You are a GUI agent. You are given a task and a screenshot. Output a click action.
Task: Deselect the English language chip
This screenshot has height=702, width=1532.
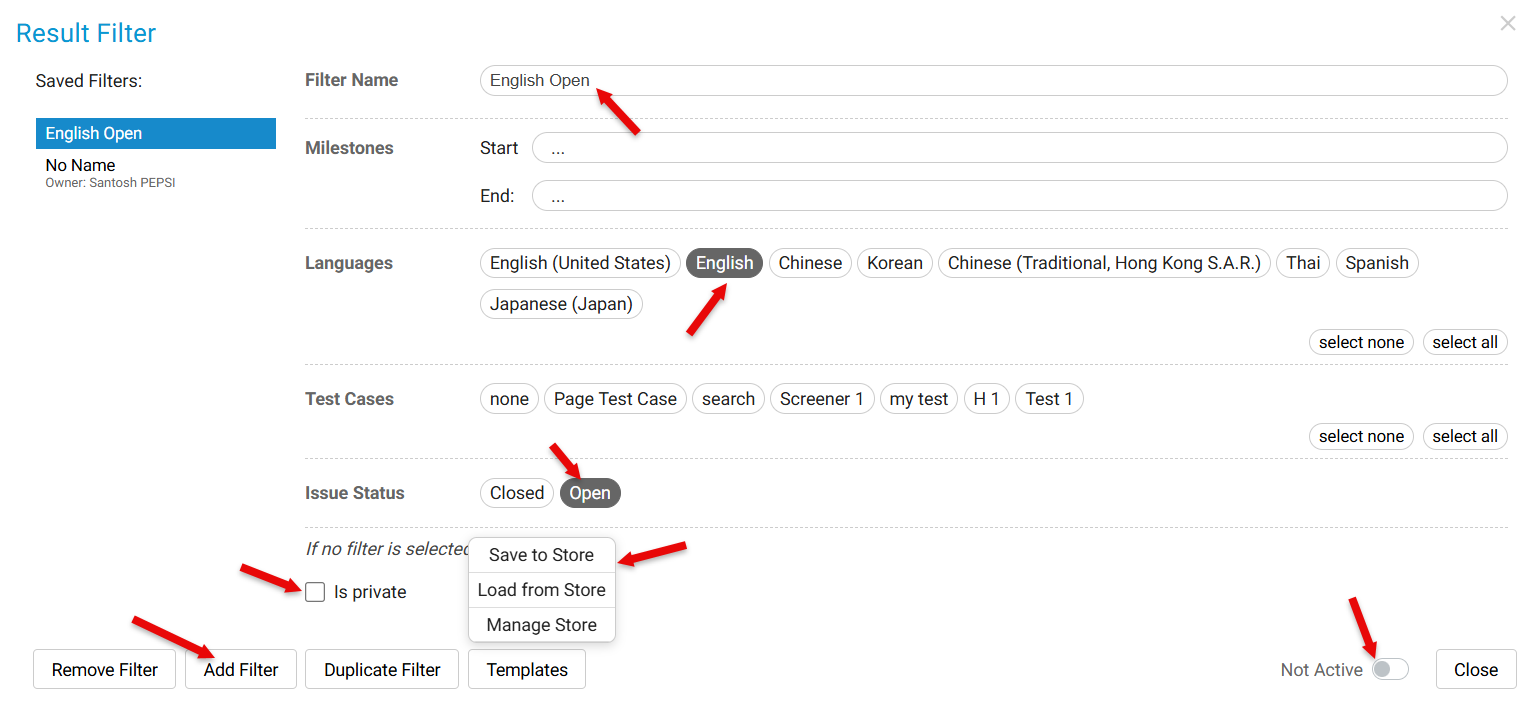pos(724,263)
